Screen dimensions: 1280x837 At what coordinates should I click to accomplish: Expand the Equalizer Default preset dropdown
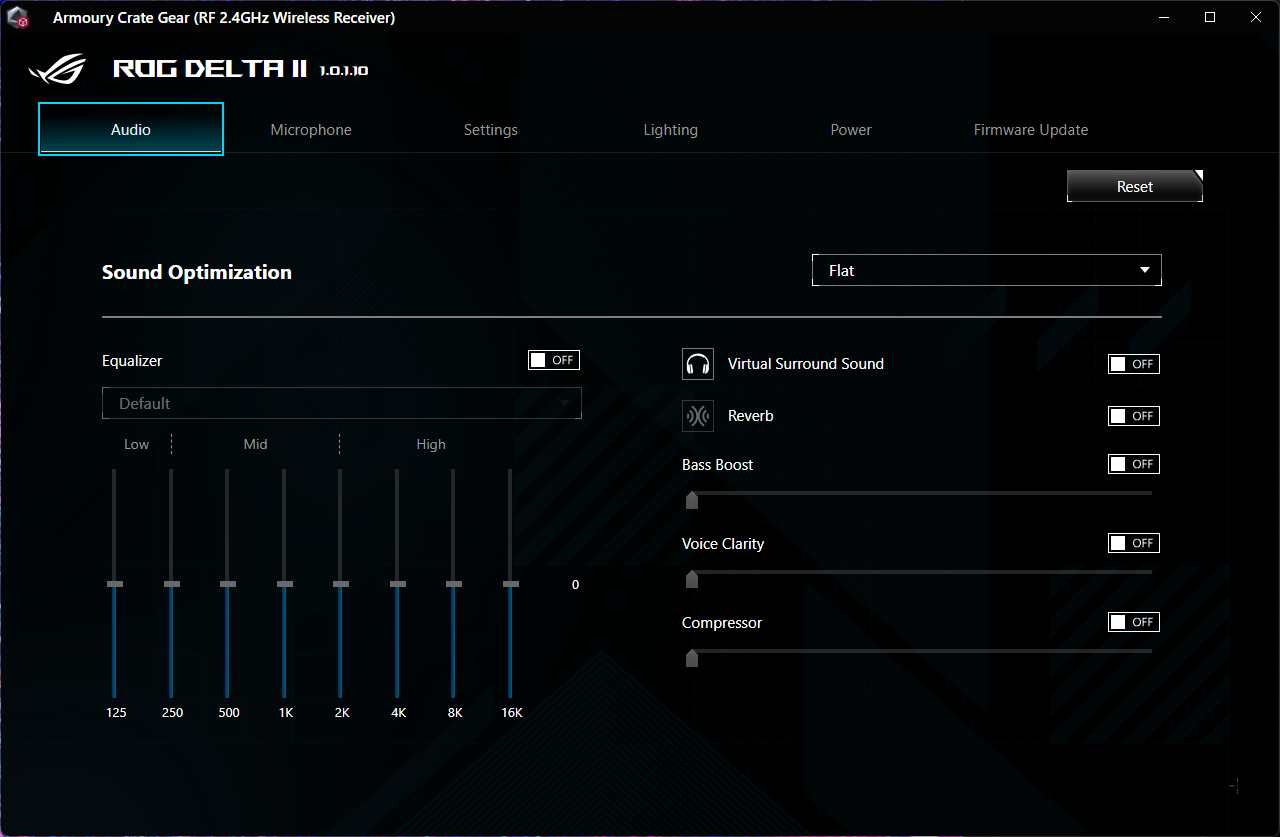[342, 403]
